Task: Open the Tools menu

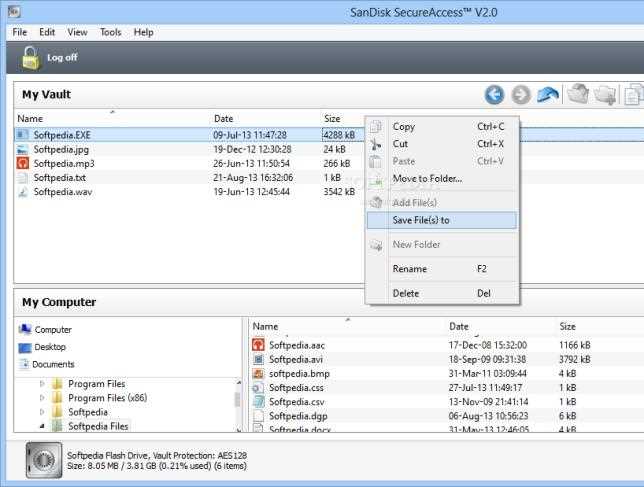Action: point(110,32)
